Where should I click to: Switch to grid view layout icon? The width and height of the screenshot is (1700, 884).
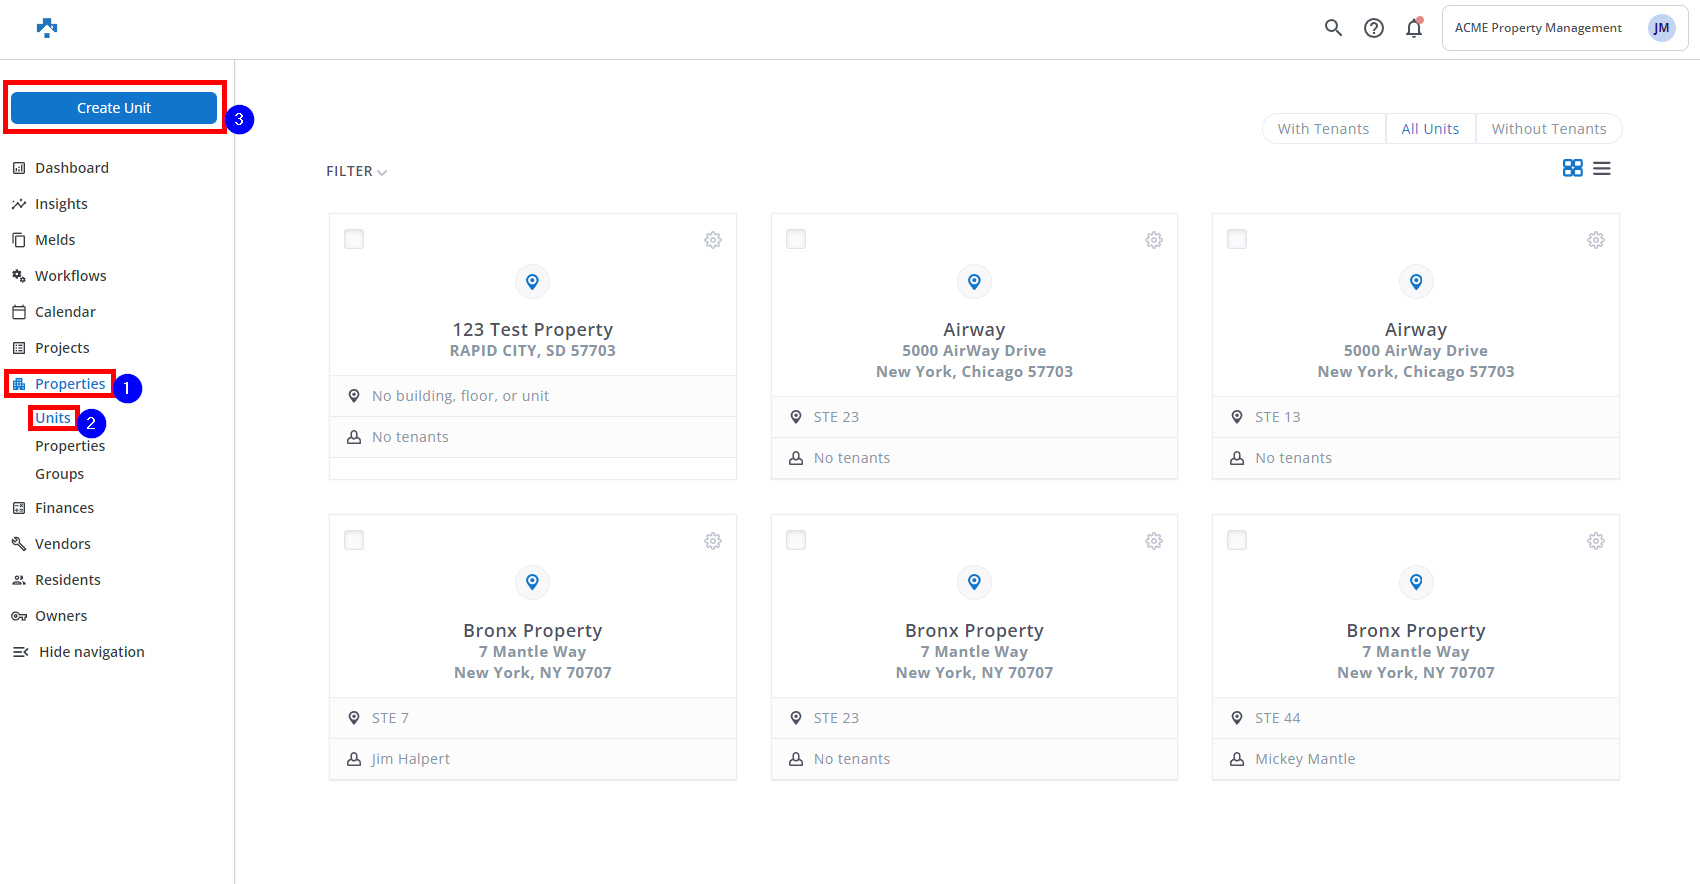tap(1572, 168)
